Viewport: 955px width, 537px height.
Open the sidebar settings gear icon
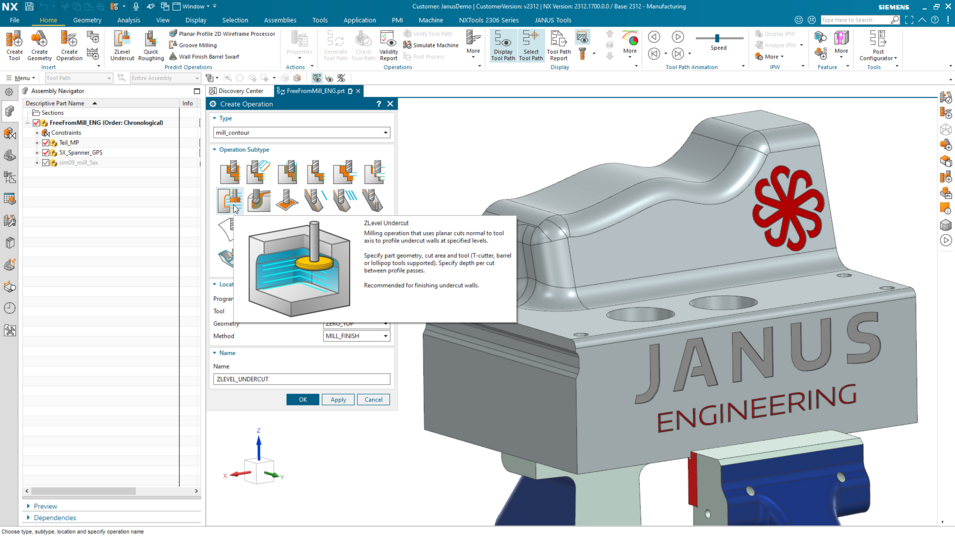click(9, 91)
